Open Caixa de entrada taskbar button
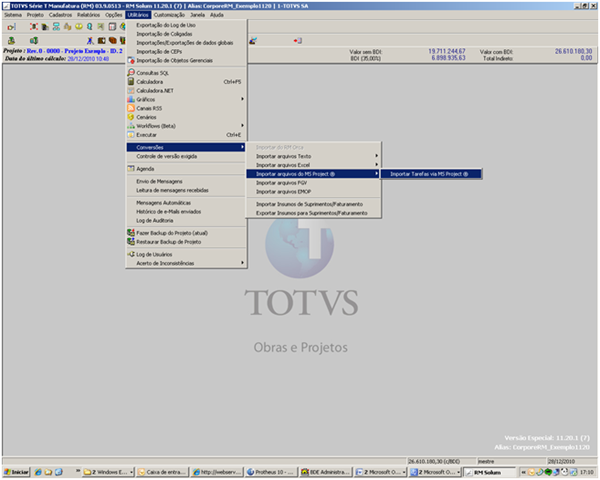 click(x=163, y=472)
